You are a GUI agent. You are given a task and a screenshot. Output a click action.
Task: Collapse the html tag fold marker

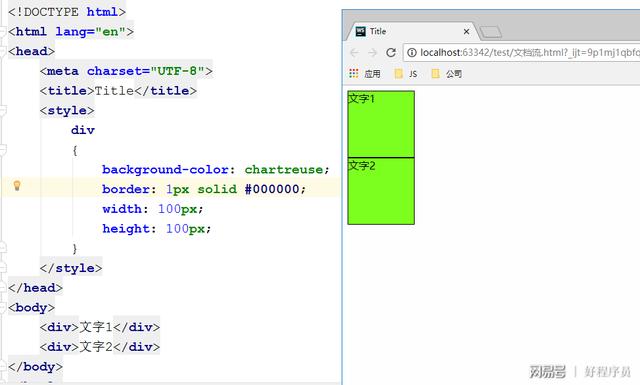2,32
